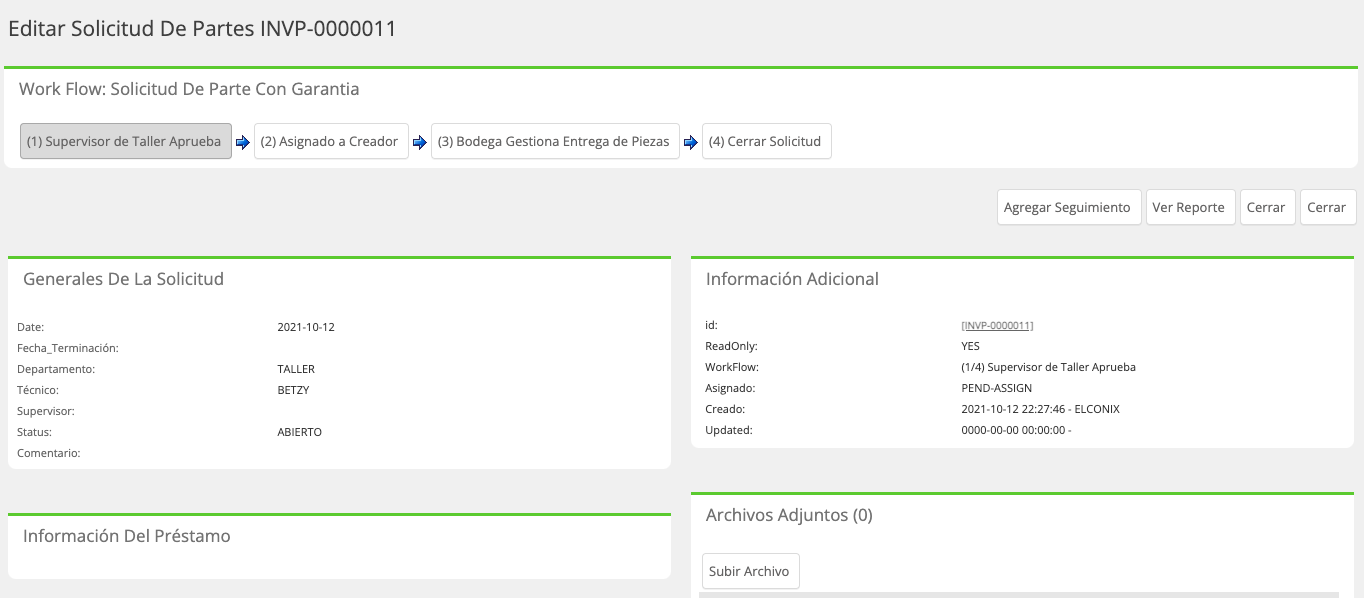Click the Editar Solicitud De Partes page title

pyautogui.click(x=202, y=29)
